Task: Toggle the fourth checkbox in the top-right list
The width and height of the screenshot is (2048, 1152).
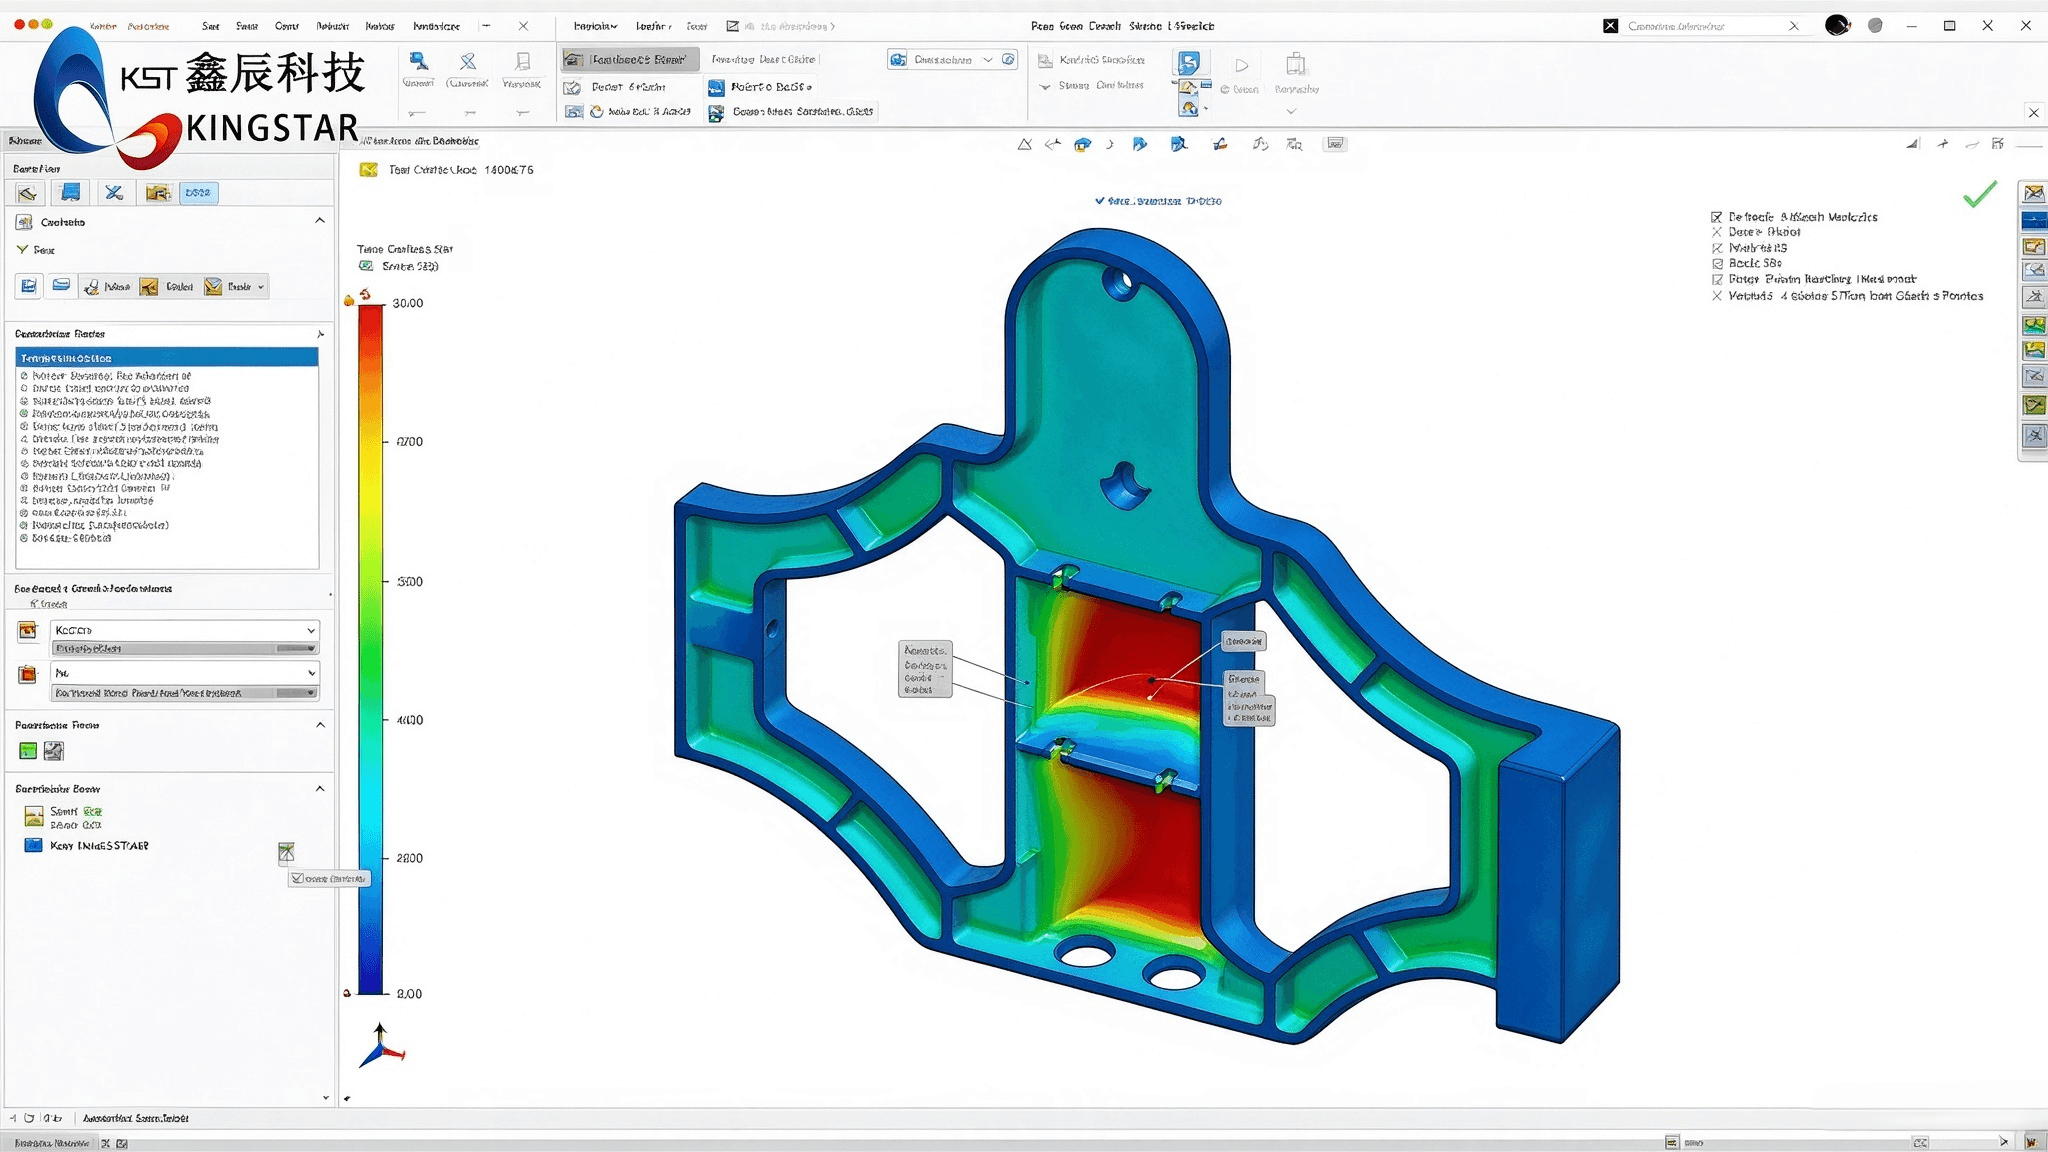Action: pyautogui.click(x=1717, y=264)
